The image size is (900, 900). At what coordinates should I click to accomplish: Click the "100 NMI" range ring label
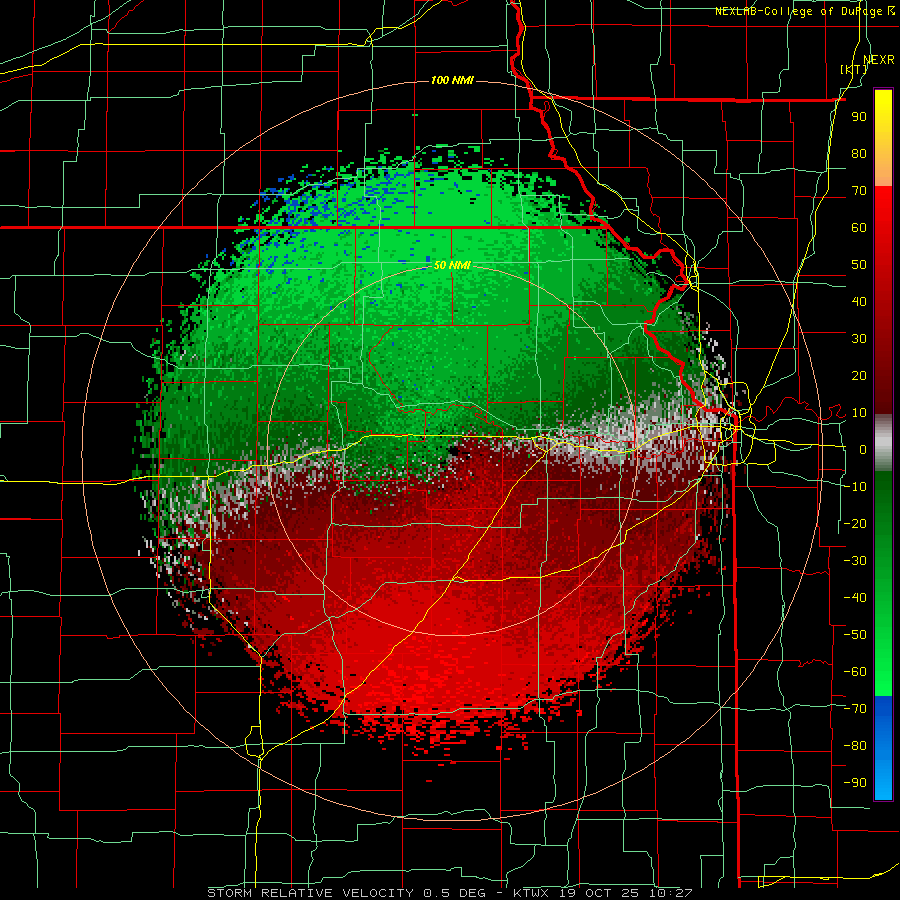coord(452,80)
